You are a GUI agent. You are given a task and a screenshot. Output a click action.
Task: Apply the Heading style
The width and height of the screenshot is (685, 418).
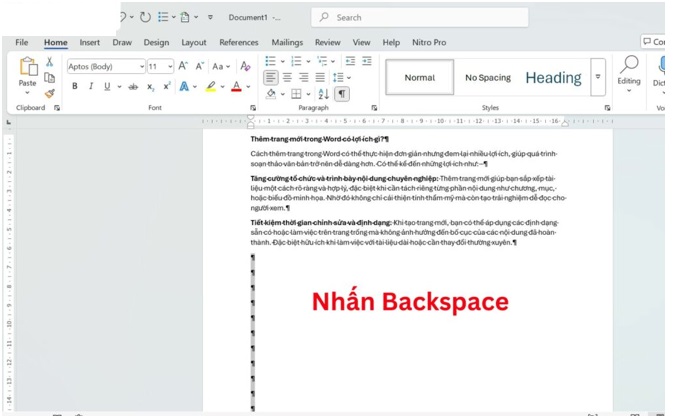tap(554, 78)
